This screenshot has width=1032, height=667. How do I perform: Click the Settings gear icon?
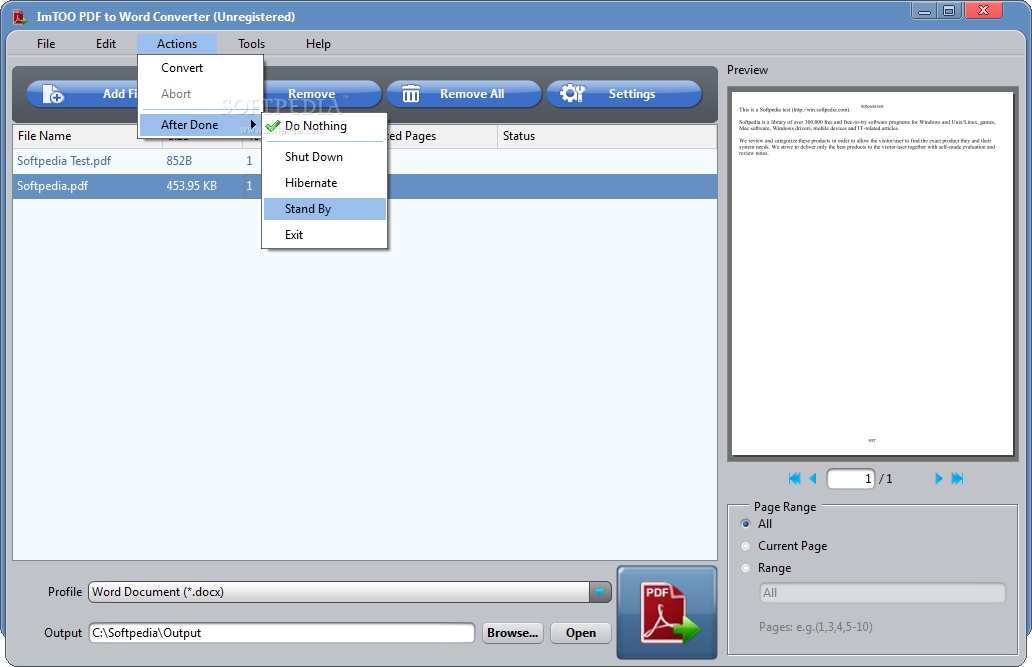tap(572, 93)
